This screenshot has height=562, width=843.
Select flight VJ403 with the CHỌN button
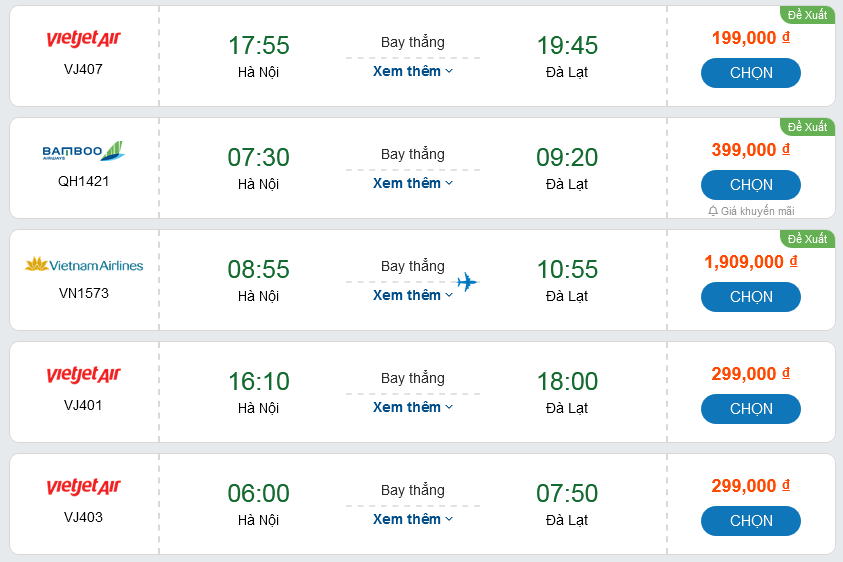[x=751, y=521]
